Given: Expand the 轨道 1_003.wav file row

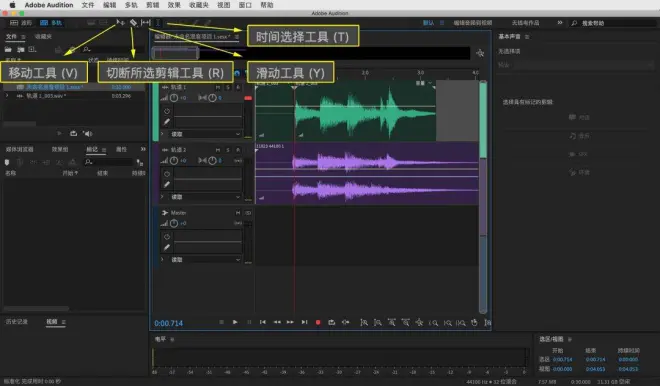Looking at the screenshot, I should point(7,96).
